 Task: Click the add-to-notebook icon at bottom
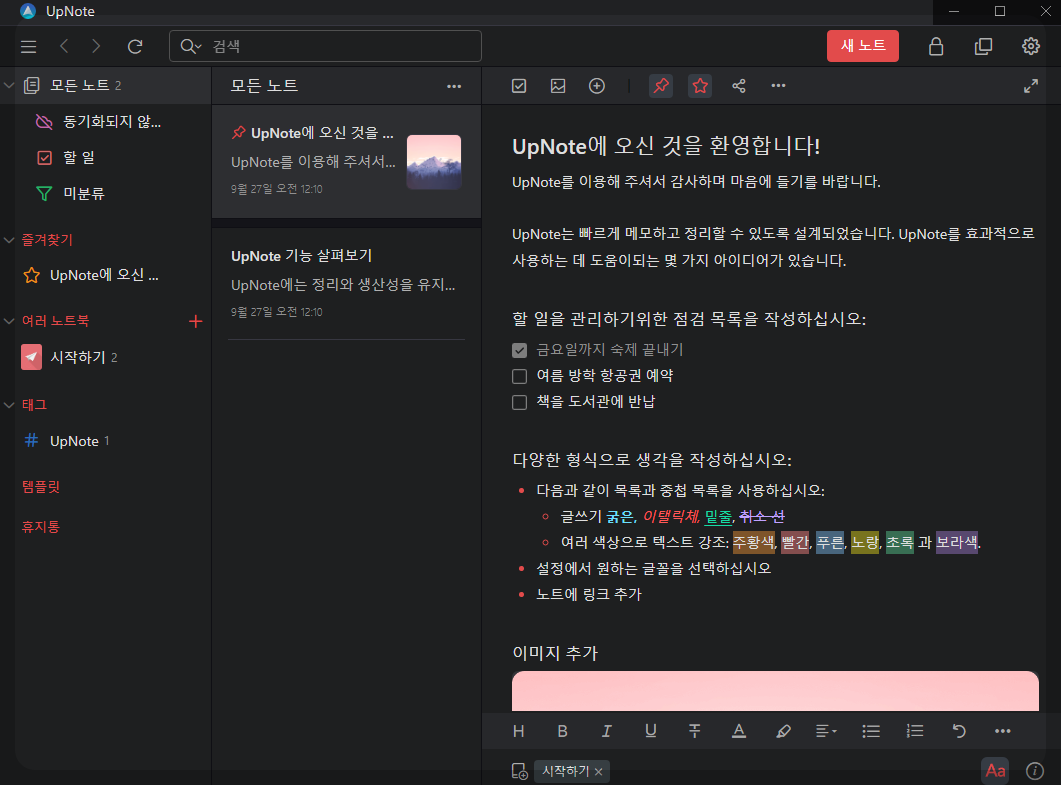520,771
